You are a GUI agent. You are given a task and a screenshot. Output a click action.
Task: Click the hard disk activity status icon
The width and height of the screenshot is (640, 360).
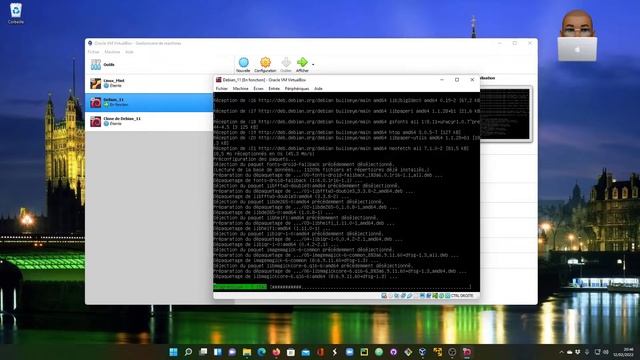pos(384,296)
